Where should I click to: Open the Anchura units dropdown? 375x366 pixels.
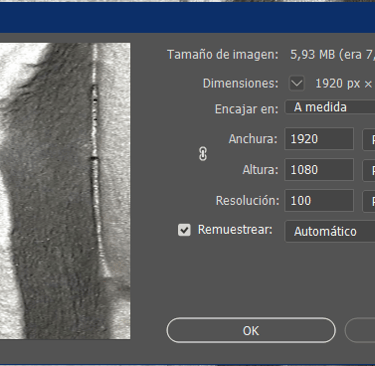tap(369, 139)
